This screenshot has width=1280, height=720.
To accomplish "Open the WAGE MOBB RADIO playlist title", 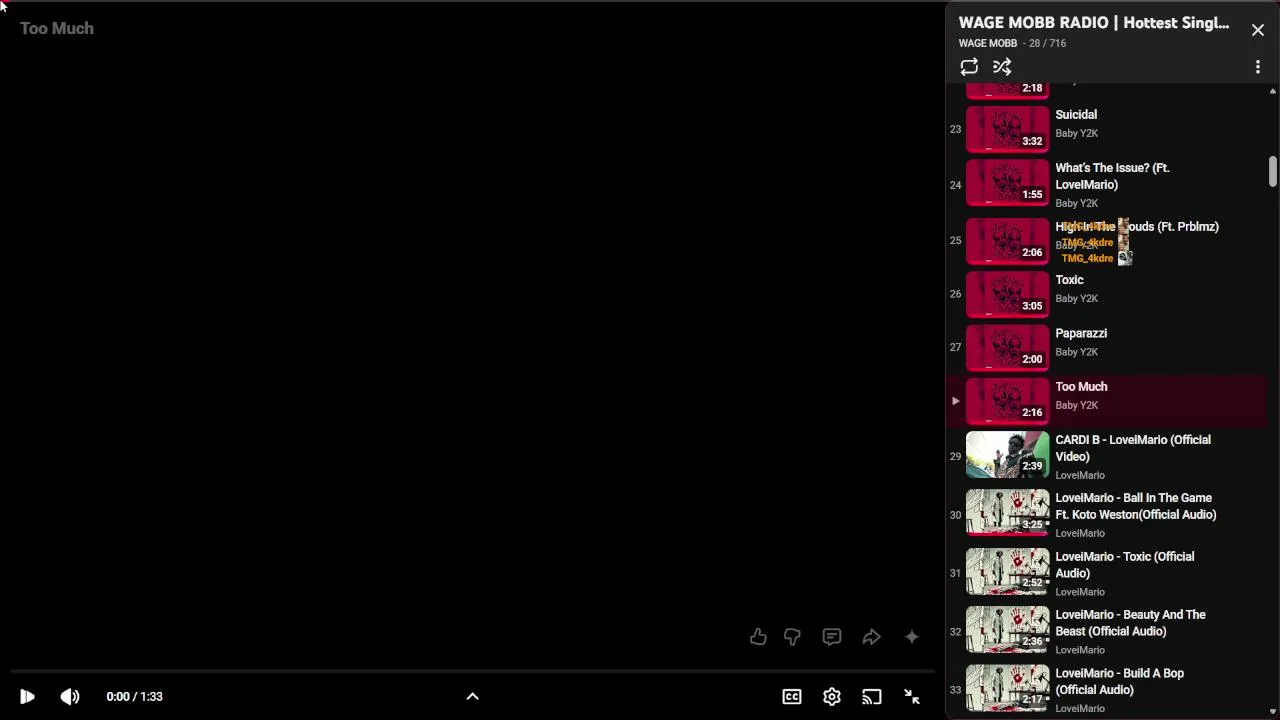I will [x=1094, y=23].
